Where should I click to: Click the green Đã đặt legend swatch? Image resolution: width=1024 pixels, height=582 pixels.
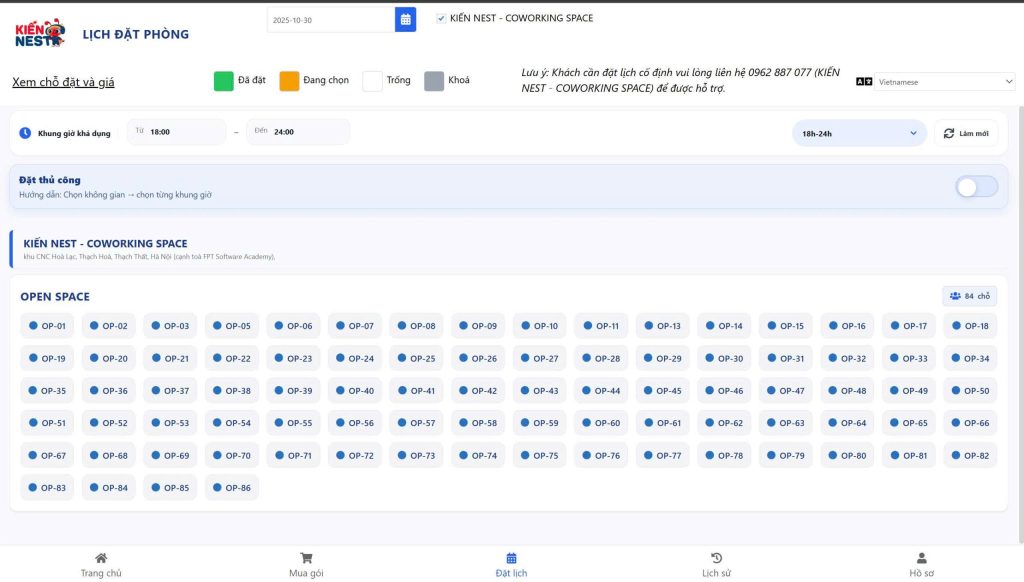(223, 81)
